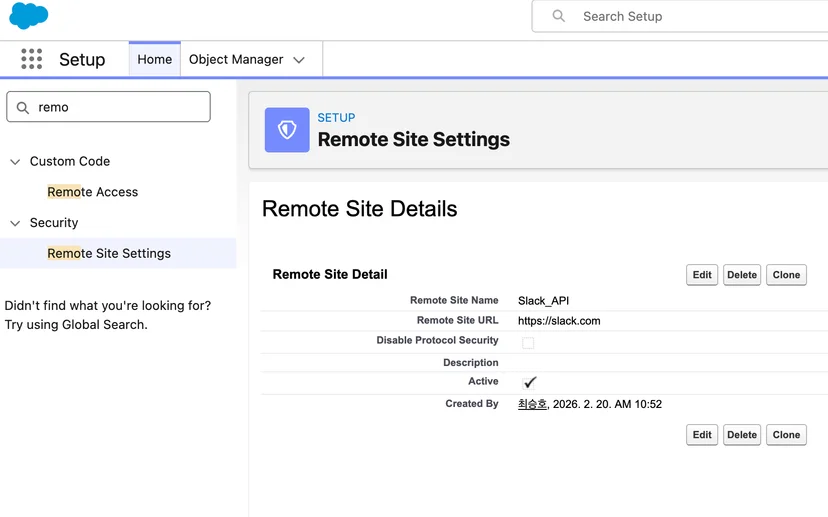Screen dimensions: 828x517
Task: Click the top Edit button
Action: 702,275
